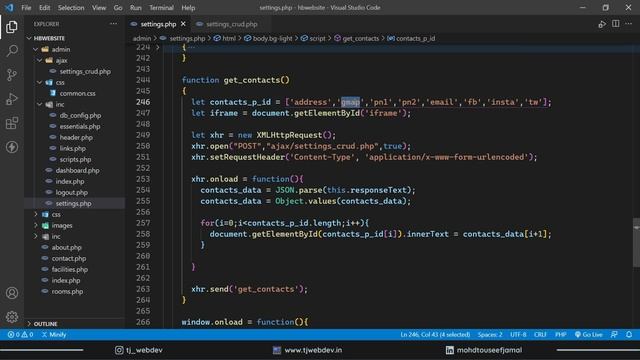Image resolution: width=640 pixels, height=360 pixels.
Task: Change language mode PHP
Action: pyautogui.click(x=560, y=335)
